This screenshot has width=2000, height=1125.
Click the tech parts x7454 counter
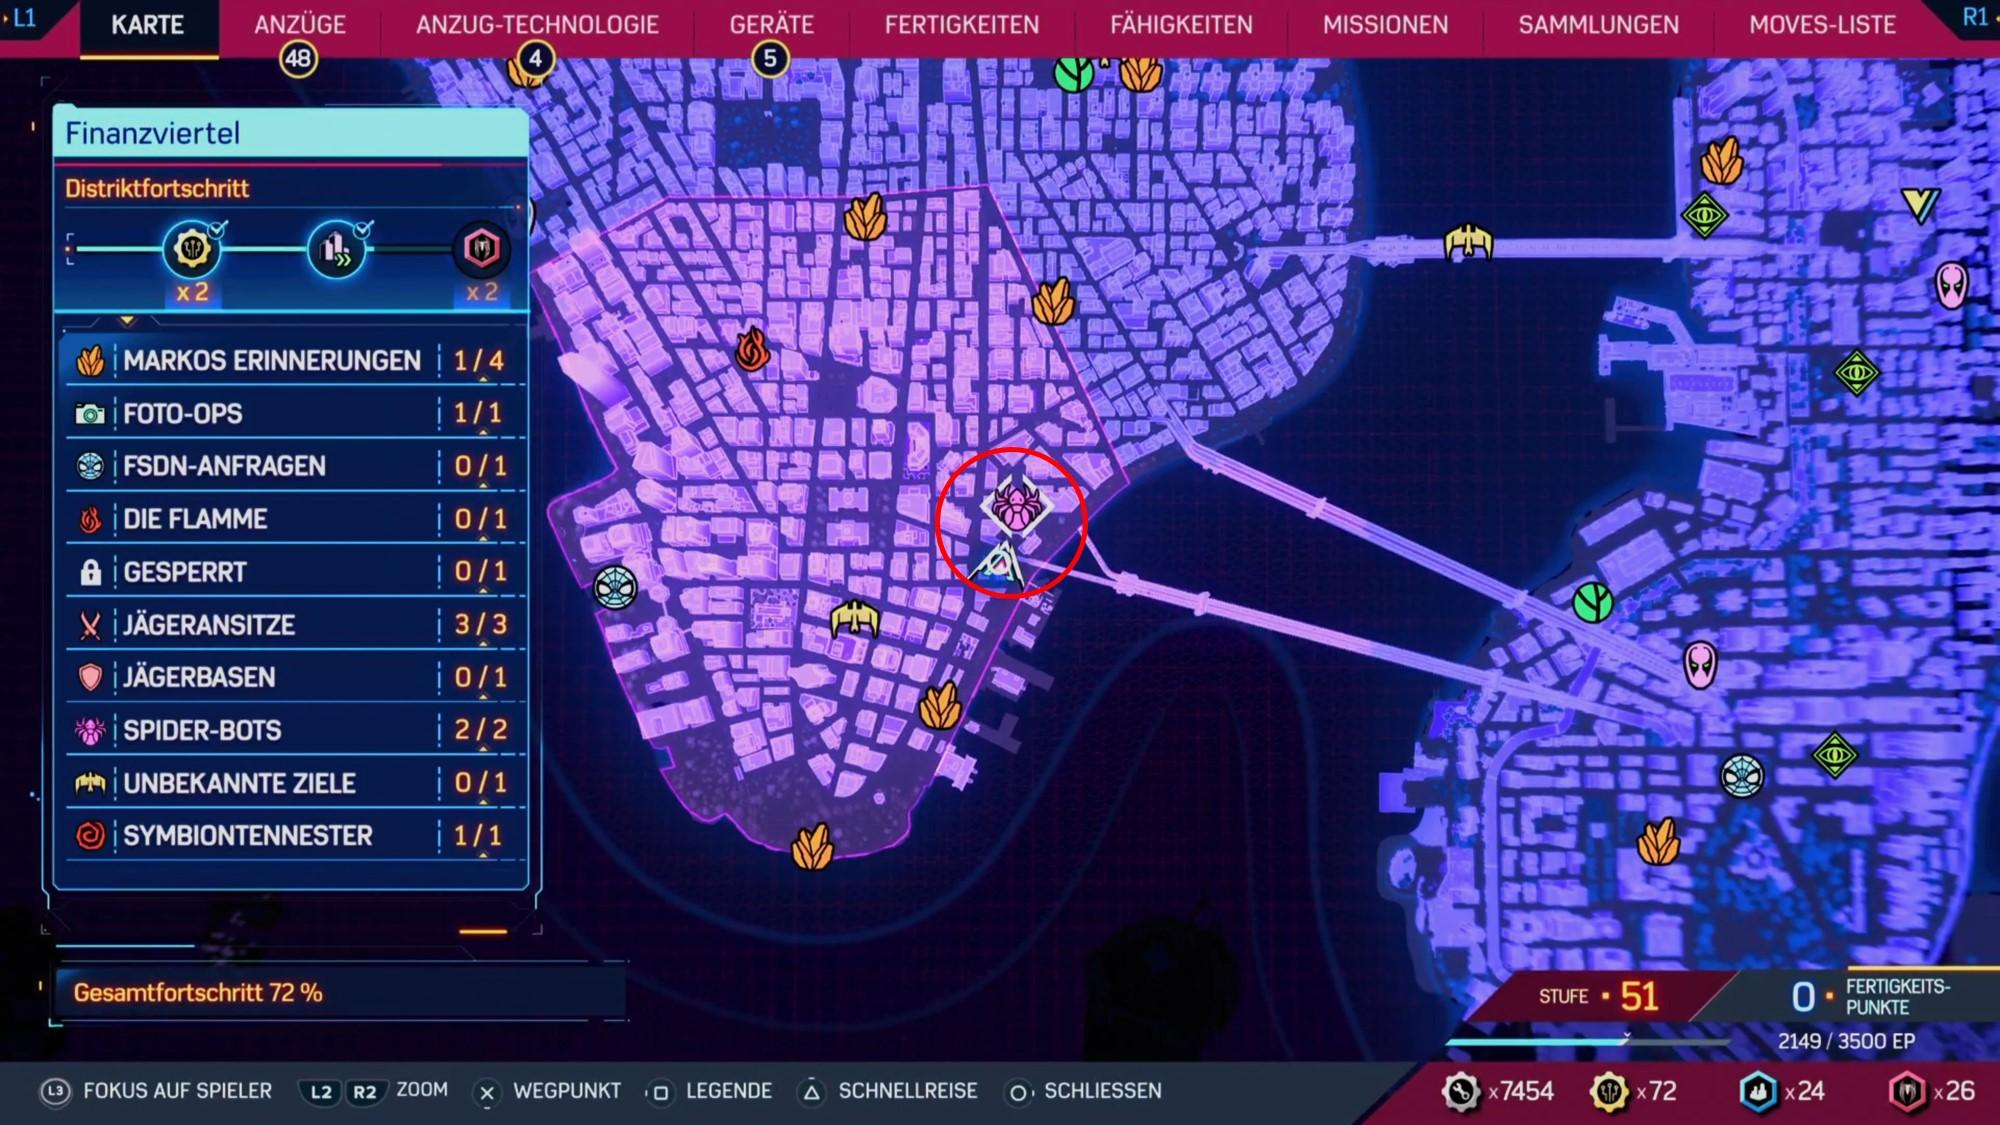[1497, 1091]
